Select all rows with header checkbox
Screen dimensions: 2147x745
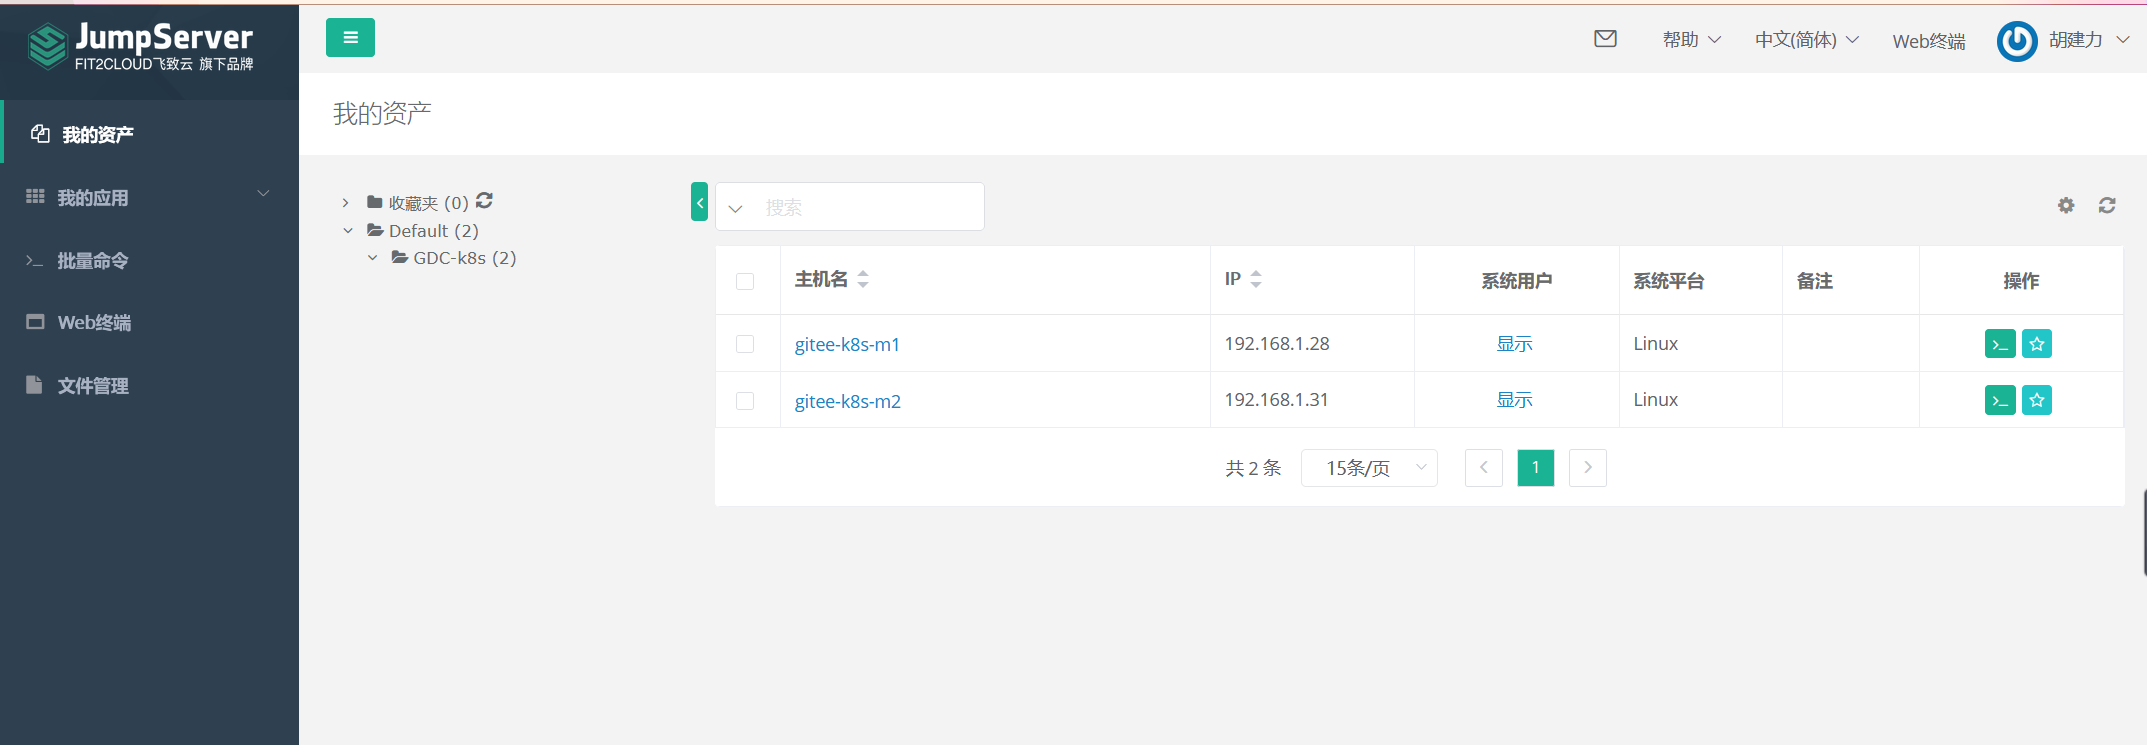(x=745, y=281)
